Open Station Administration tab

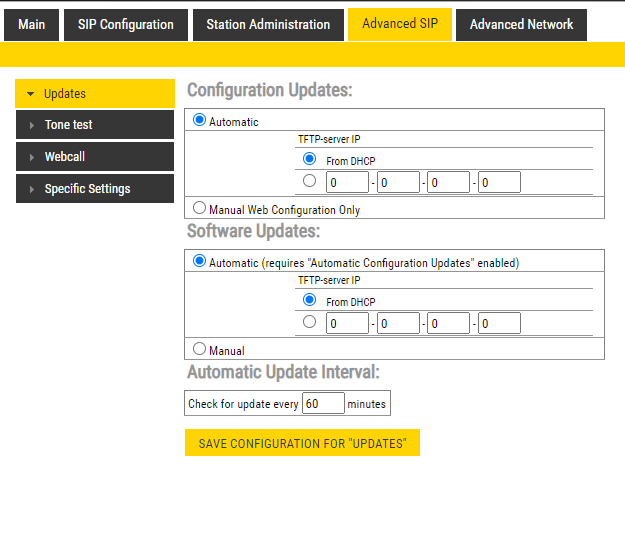(x=268, y=25)
